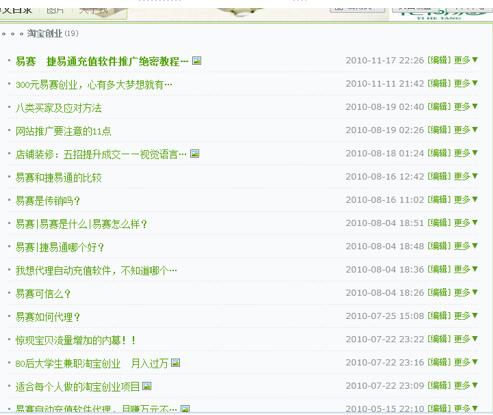Expand 更多 menu for 易赛和捷易通的比较
The height and width of the screenshot is (415, 493).
466,176
